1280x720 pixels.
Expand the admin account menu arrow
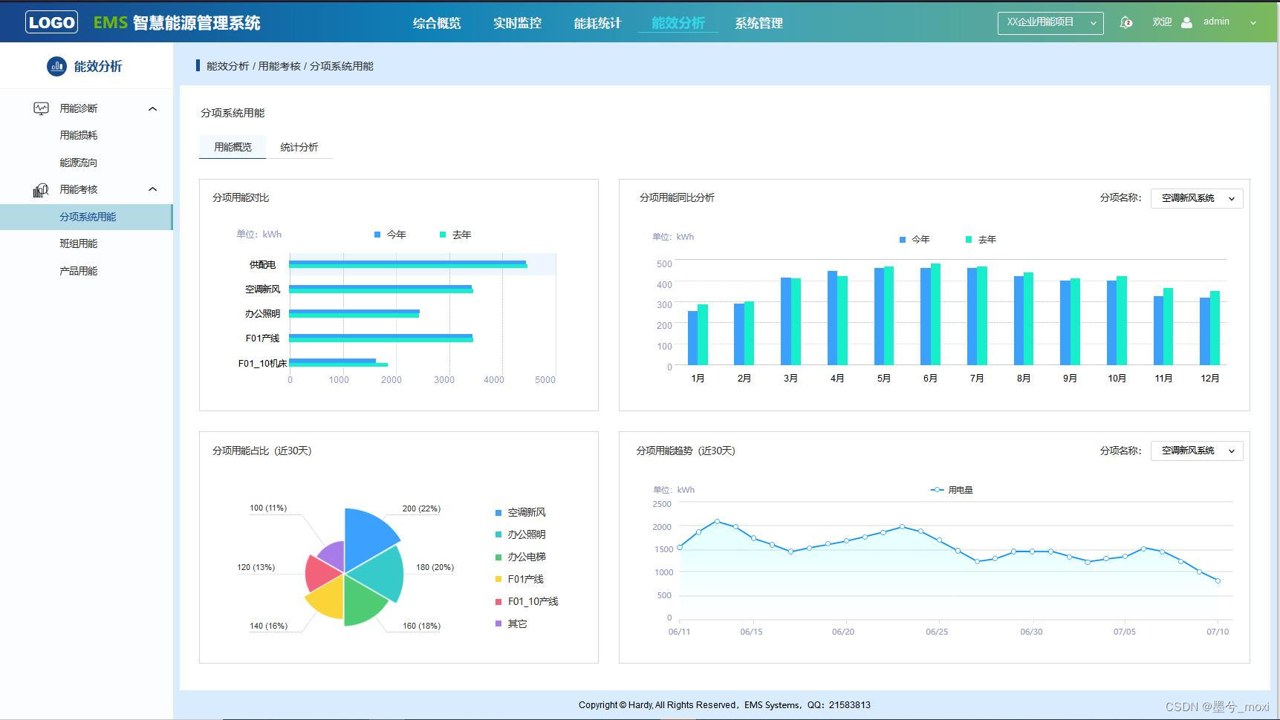point(1253,22)
